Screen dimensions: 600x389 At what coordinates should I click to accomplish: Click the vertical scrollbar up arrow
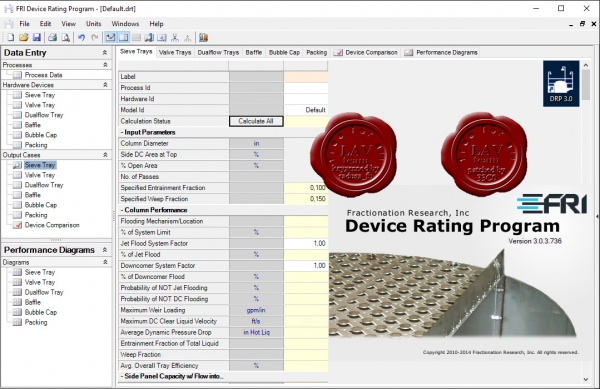(x=586, y=65)
